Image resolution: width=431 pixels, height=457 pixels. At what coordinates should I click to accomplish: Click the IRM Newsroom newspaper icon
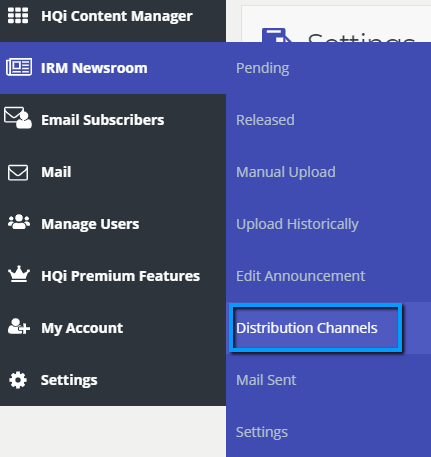pyautogui.click(x=19, y=67)
